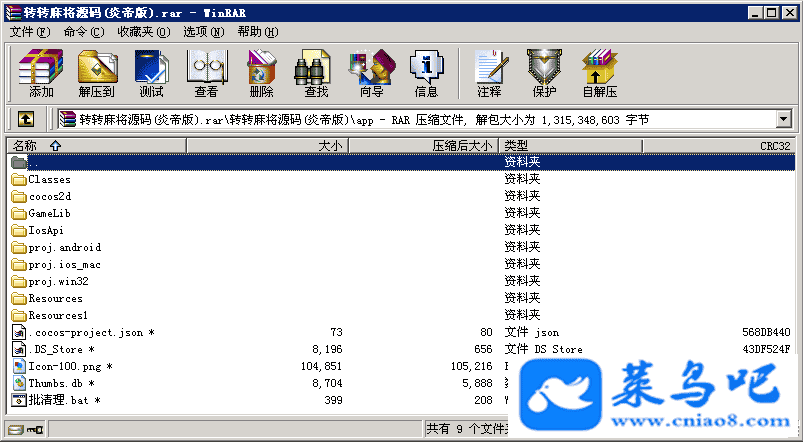Open the 收藏夹(O) menu
The image size is (803, 442).
pyautogui.click(x=143, y=32)
